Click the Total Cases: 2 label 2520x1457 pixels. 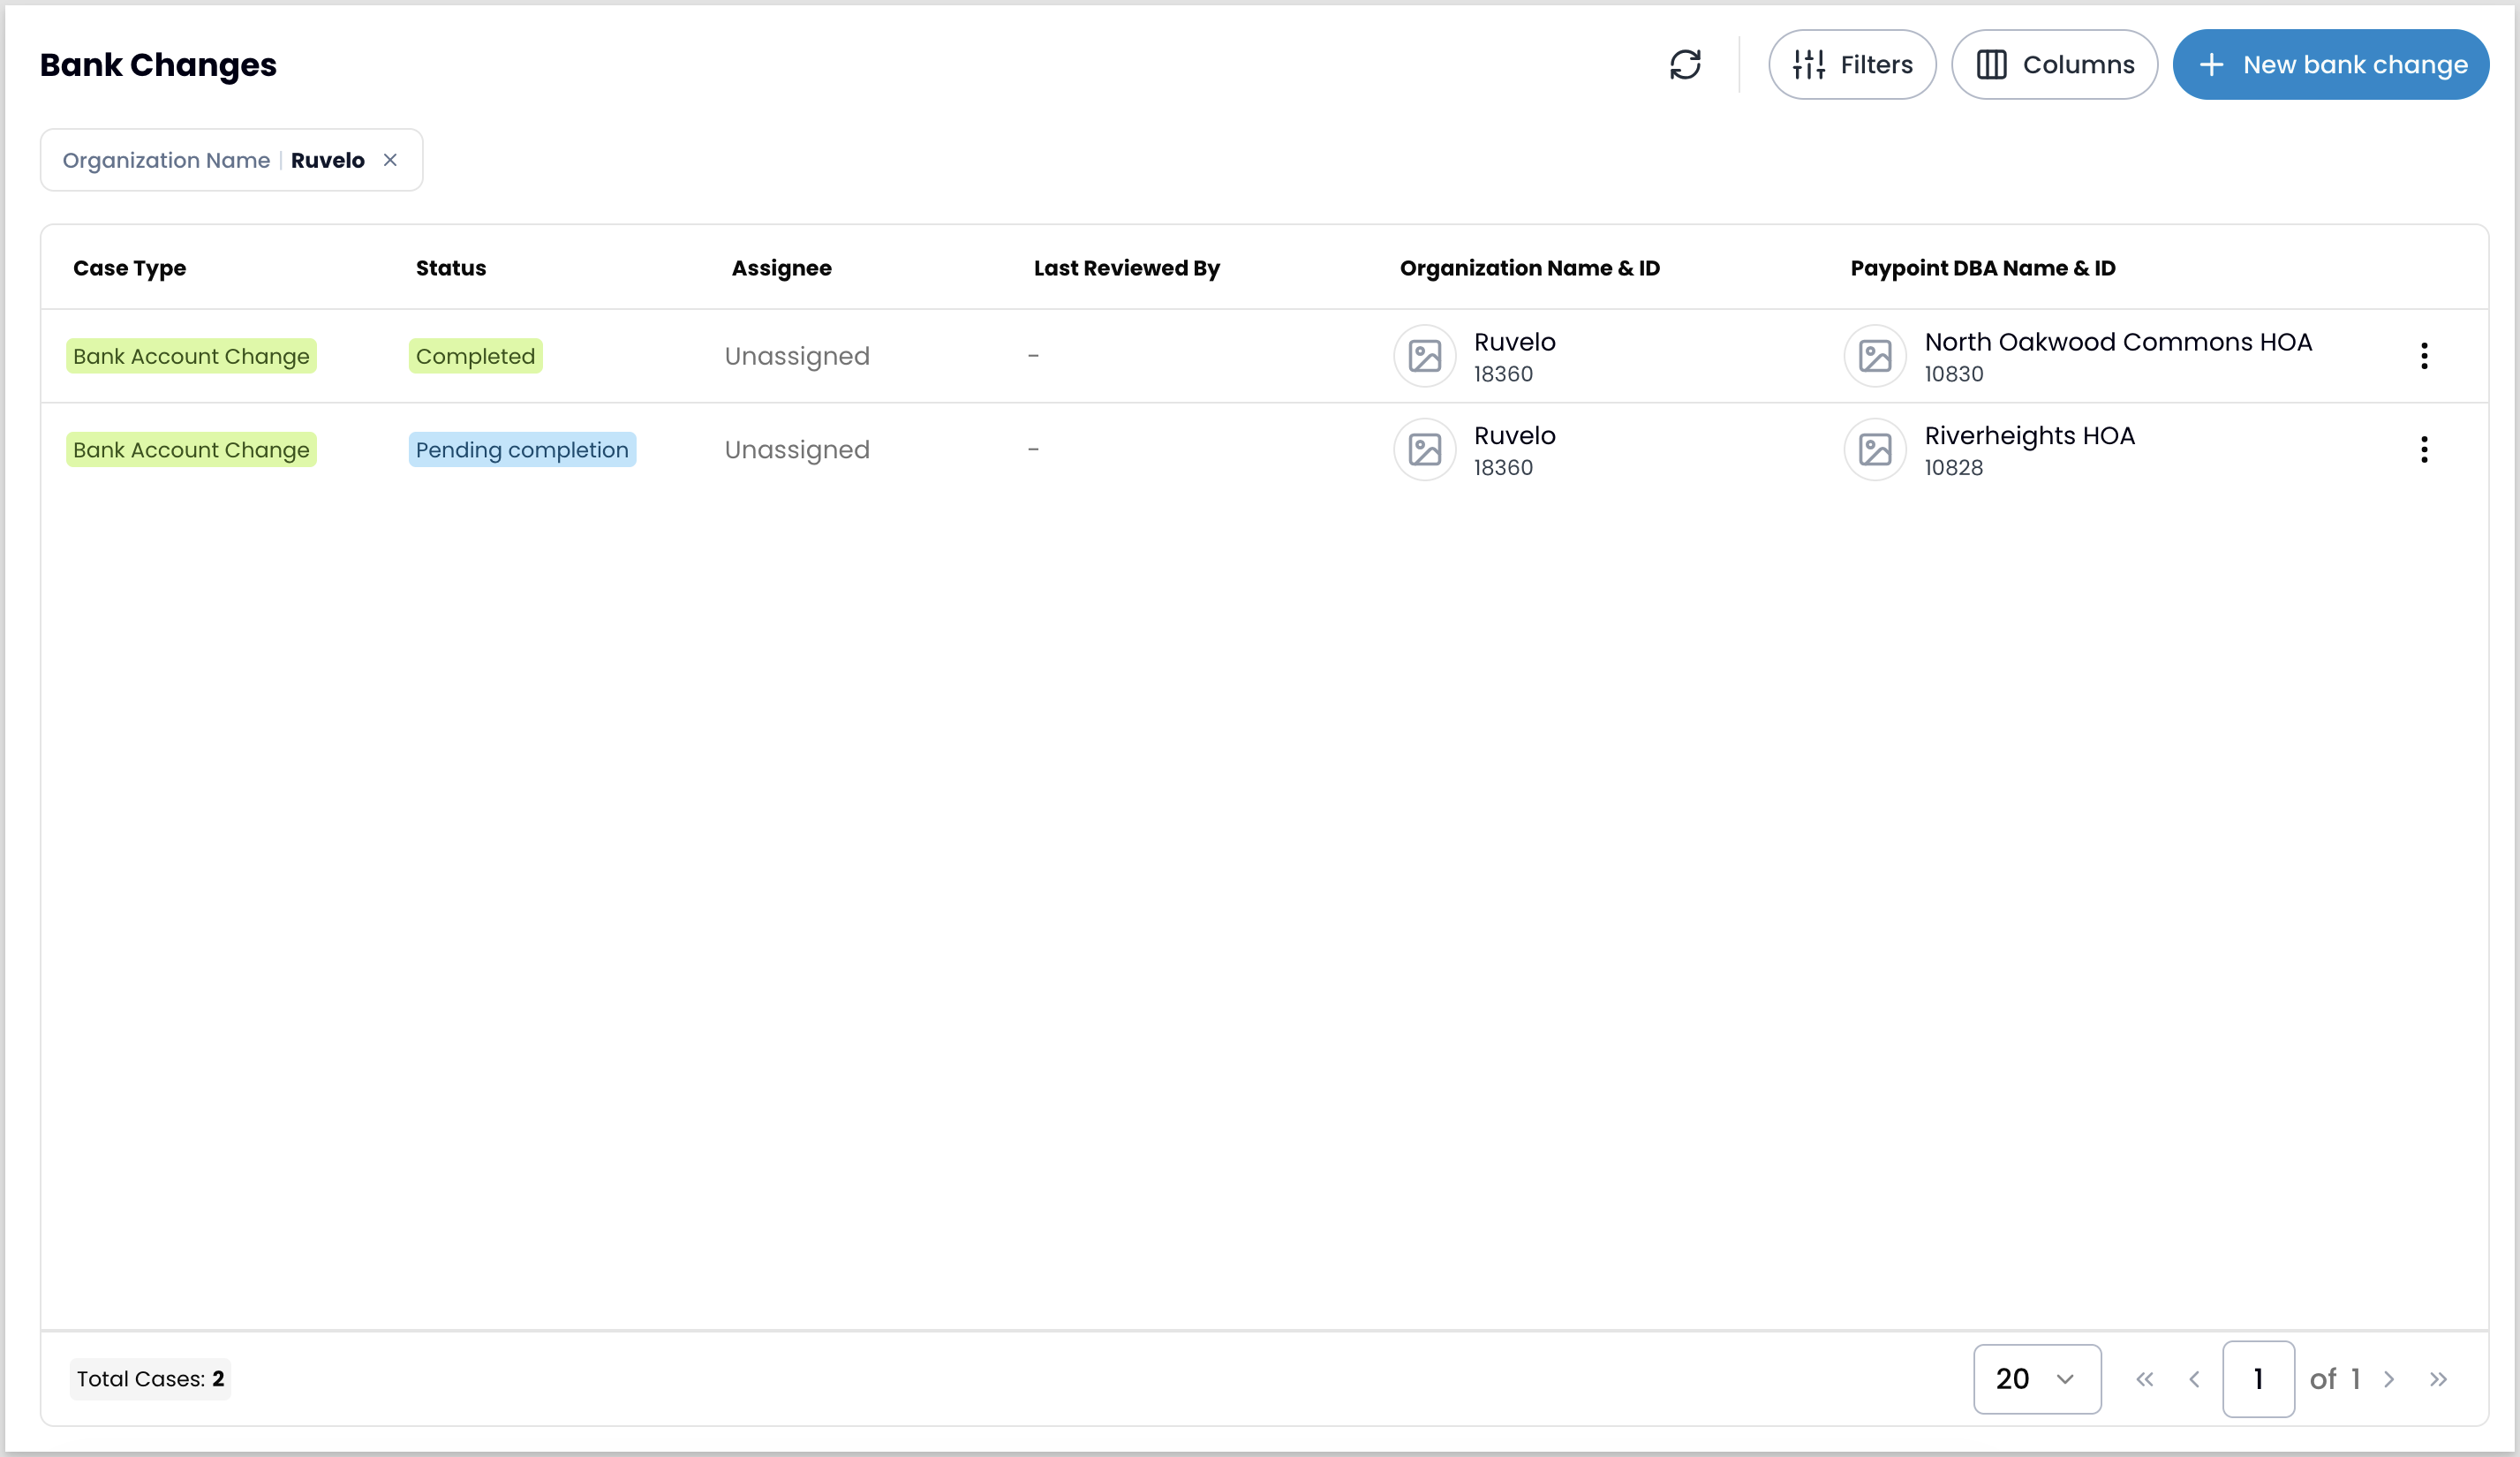pos(150,1379)
